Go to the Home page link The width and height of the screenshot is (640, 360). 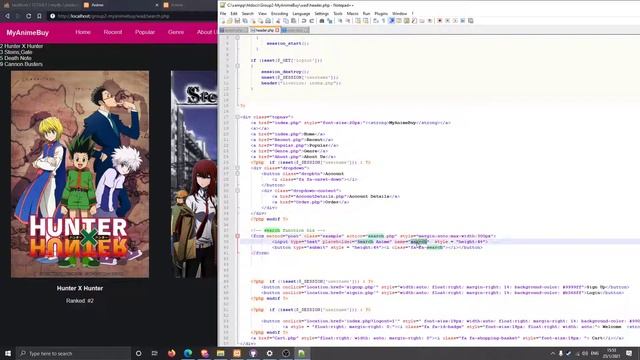[x=83, y=32]
